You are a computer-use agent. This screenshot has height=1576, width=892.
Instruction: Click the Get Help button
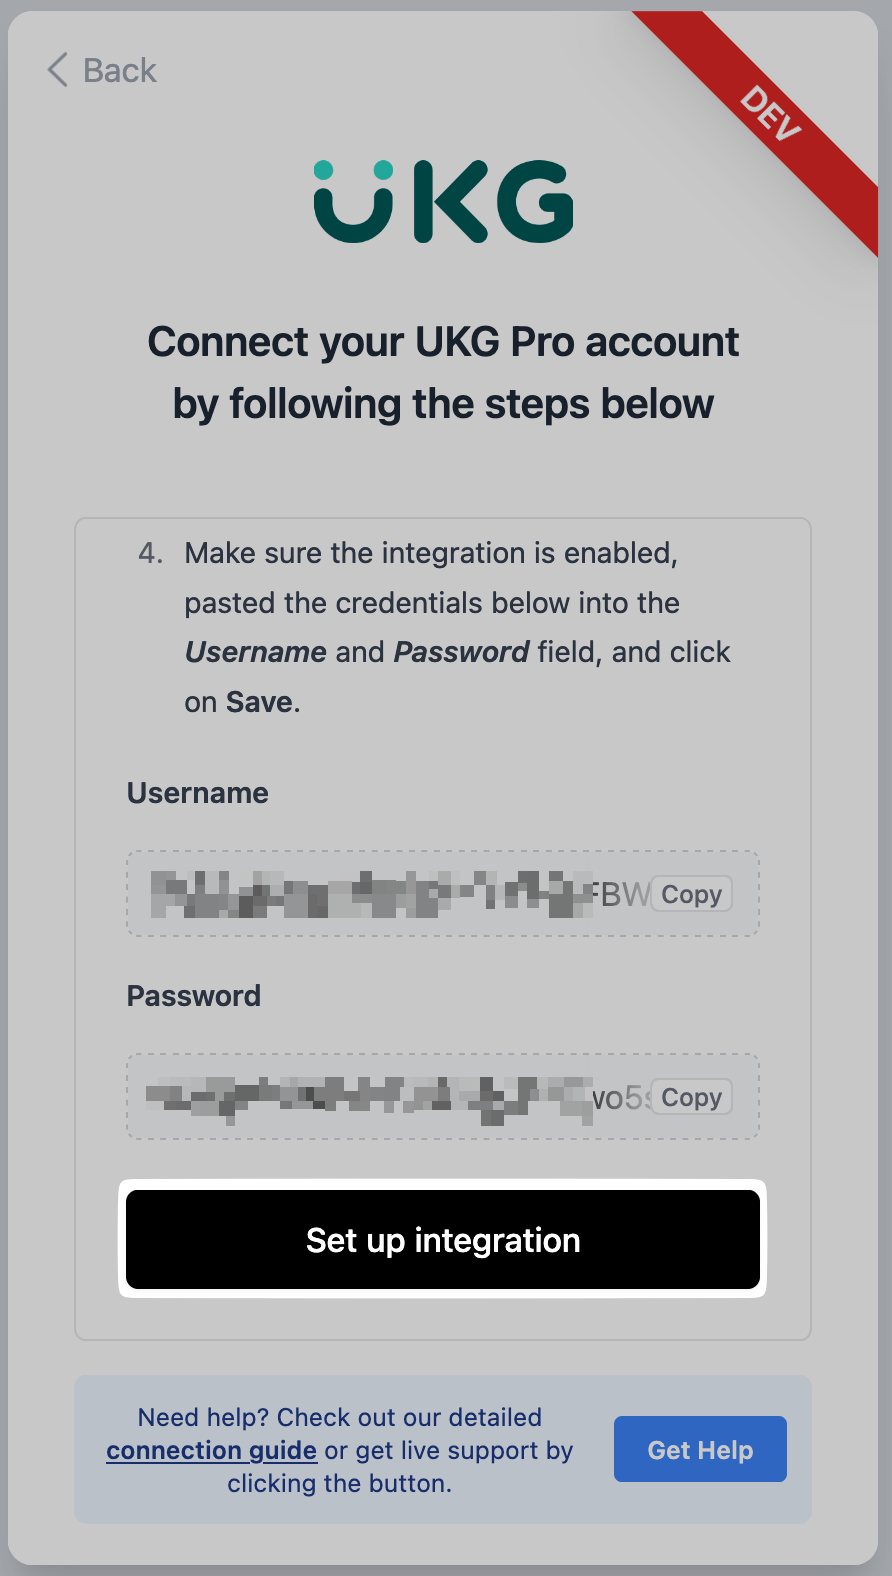tap(700, 1449)
